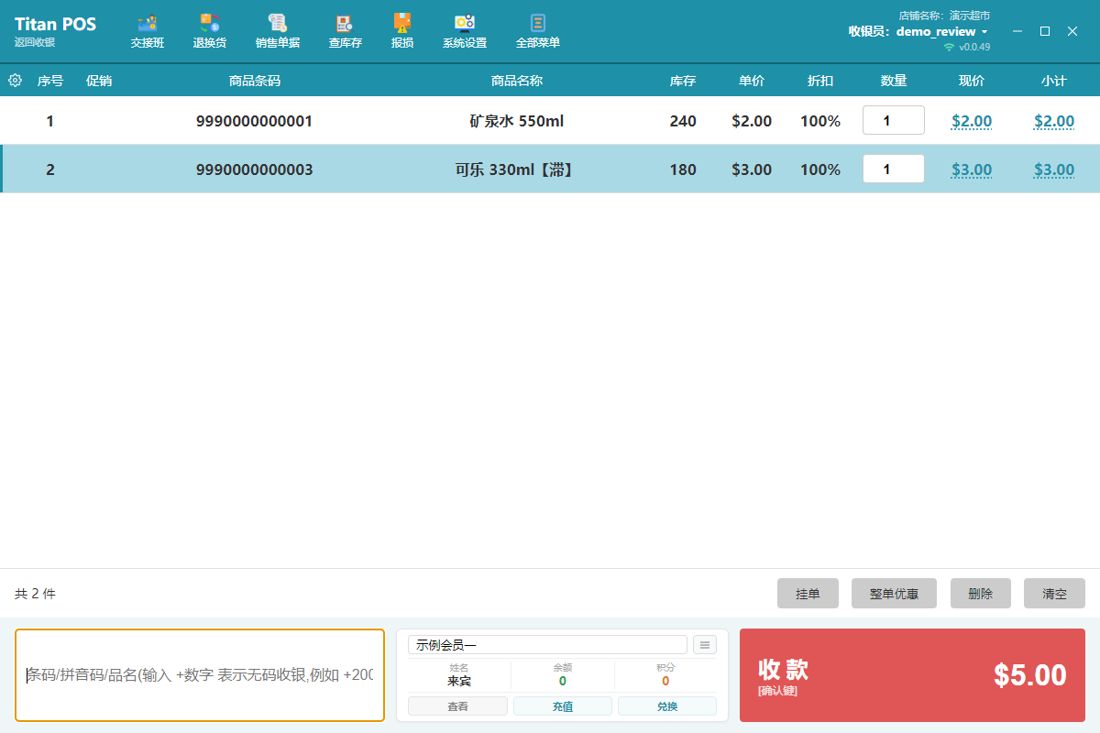The image size is (1100, 733).
Task: Click the 数量 column header
Action: point(894,81)
